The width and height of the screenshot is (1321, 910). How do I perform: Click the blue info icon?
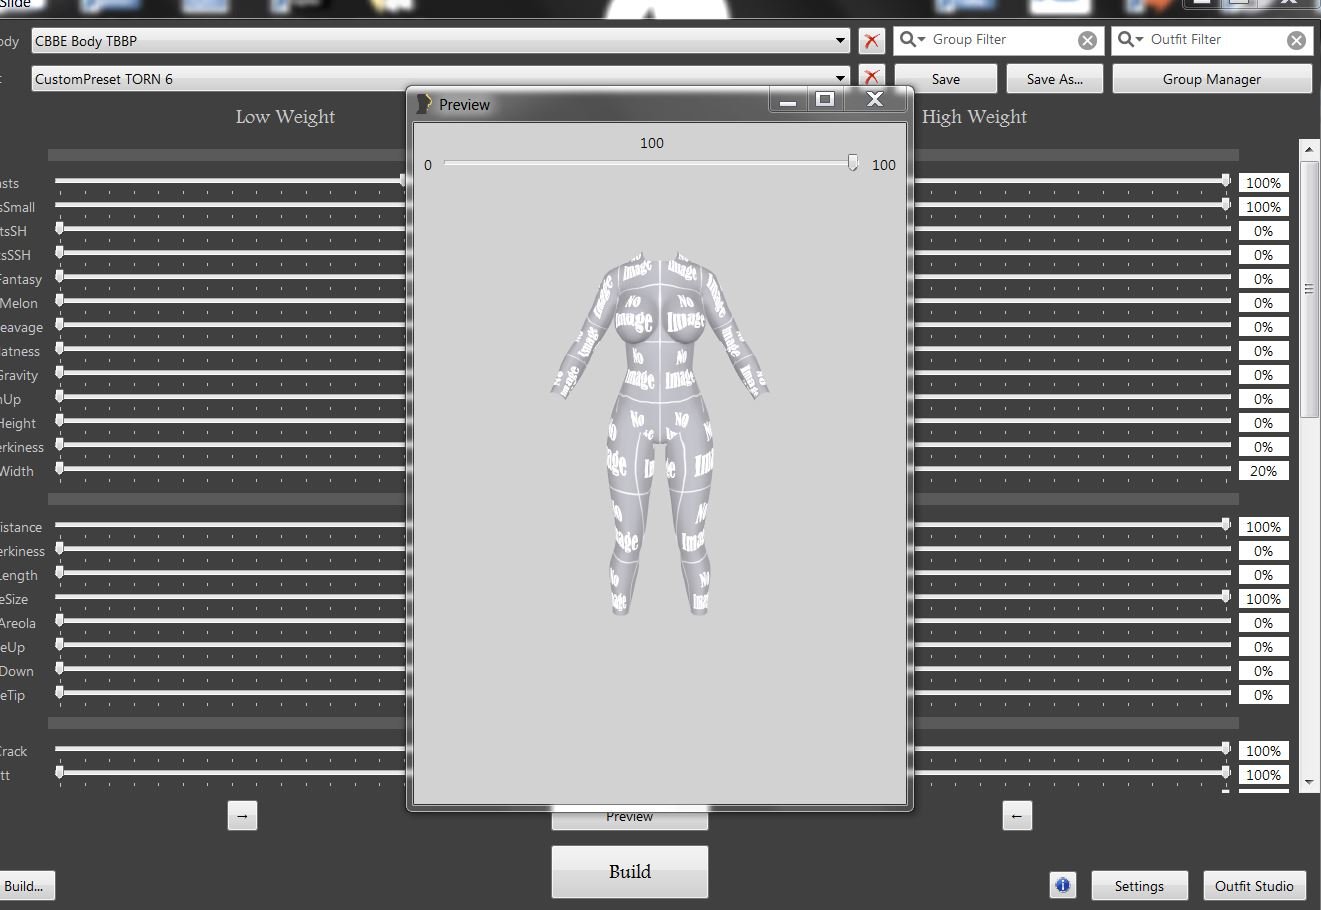pos(1062,885)
